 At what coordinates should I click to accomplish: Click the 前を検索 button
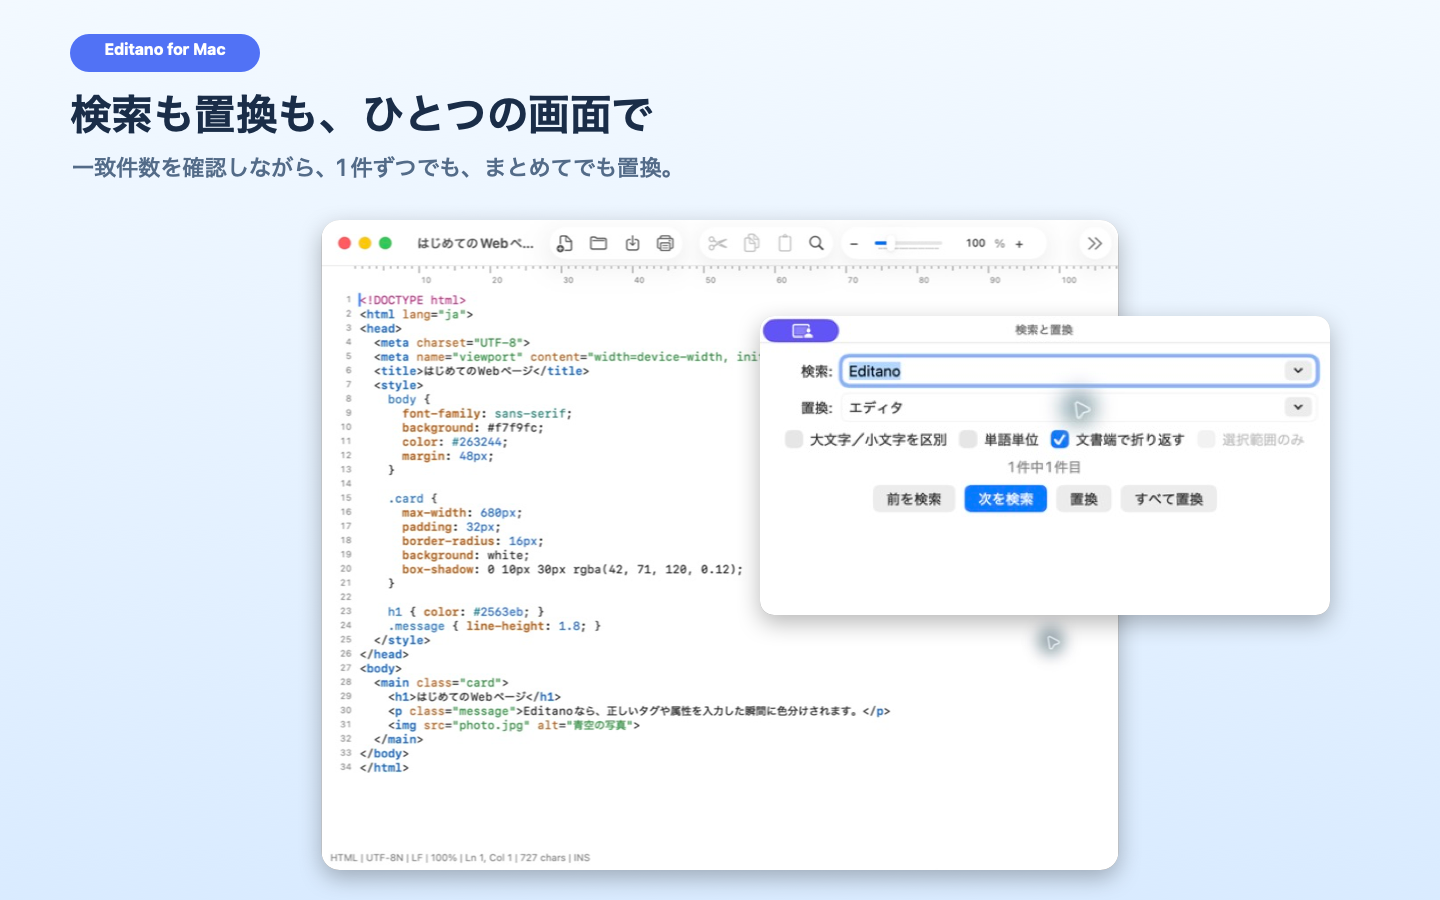coord(914,499)
